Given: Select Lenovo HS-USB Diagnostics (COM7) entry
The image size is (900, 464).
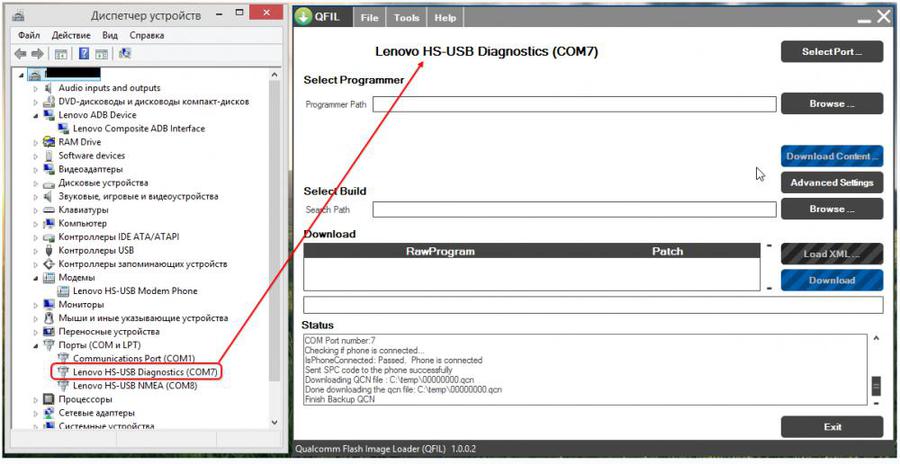Looking at the screenshot, I should pyautogui.click(x=145, y=372).
